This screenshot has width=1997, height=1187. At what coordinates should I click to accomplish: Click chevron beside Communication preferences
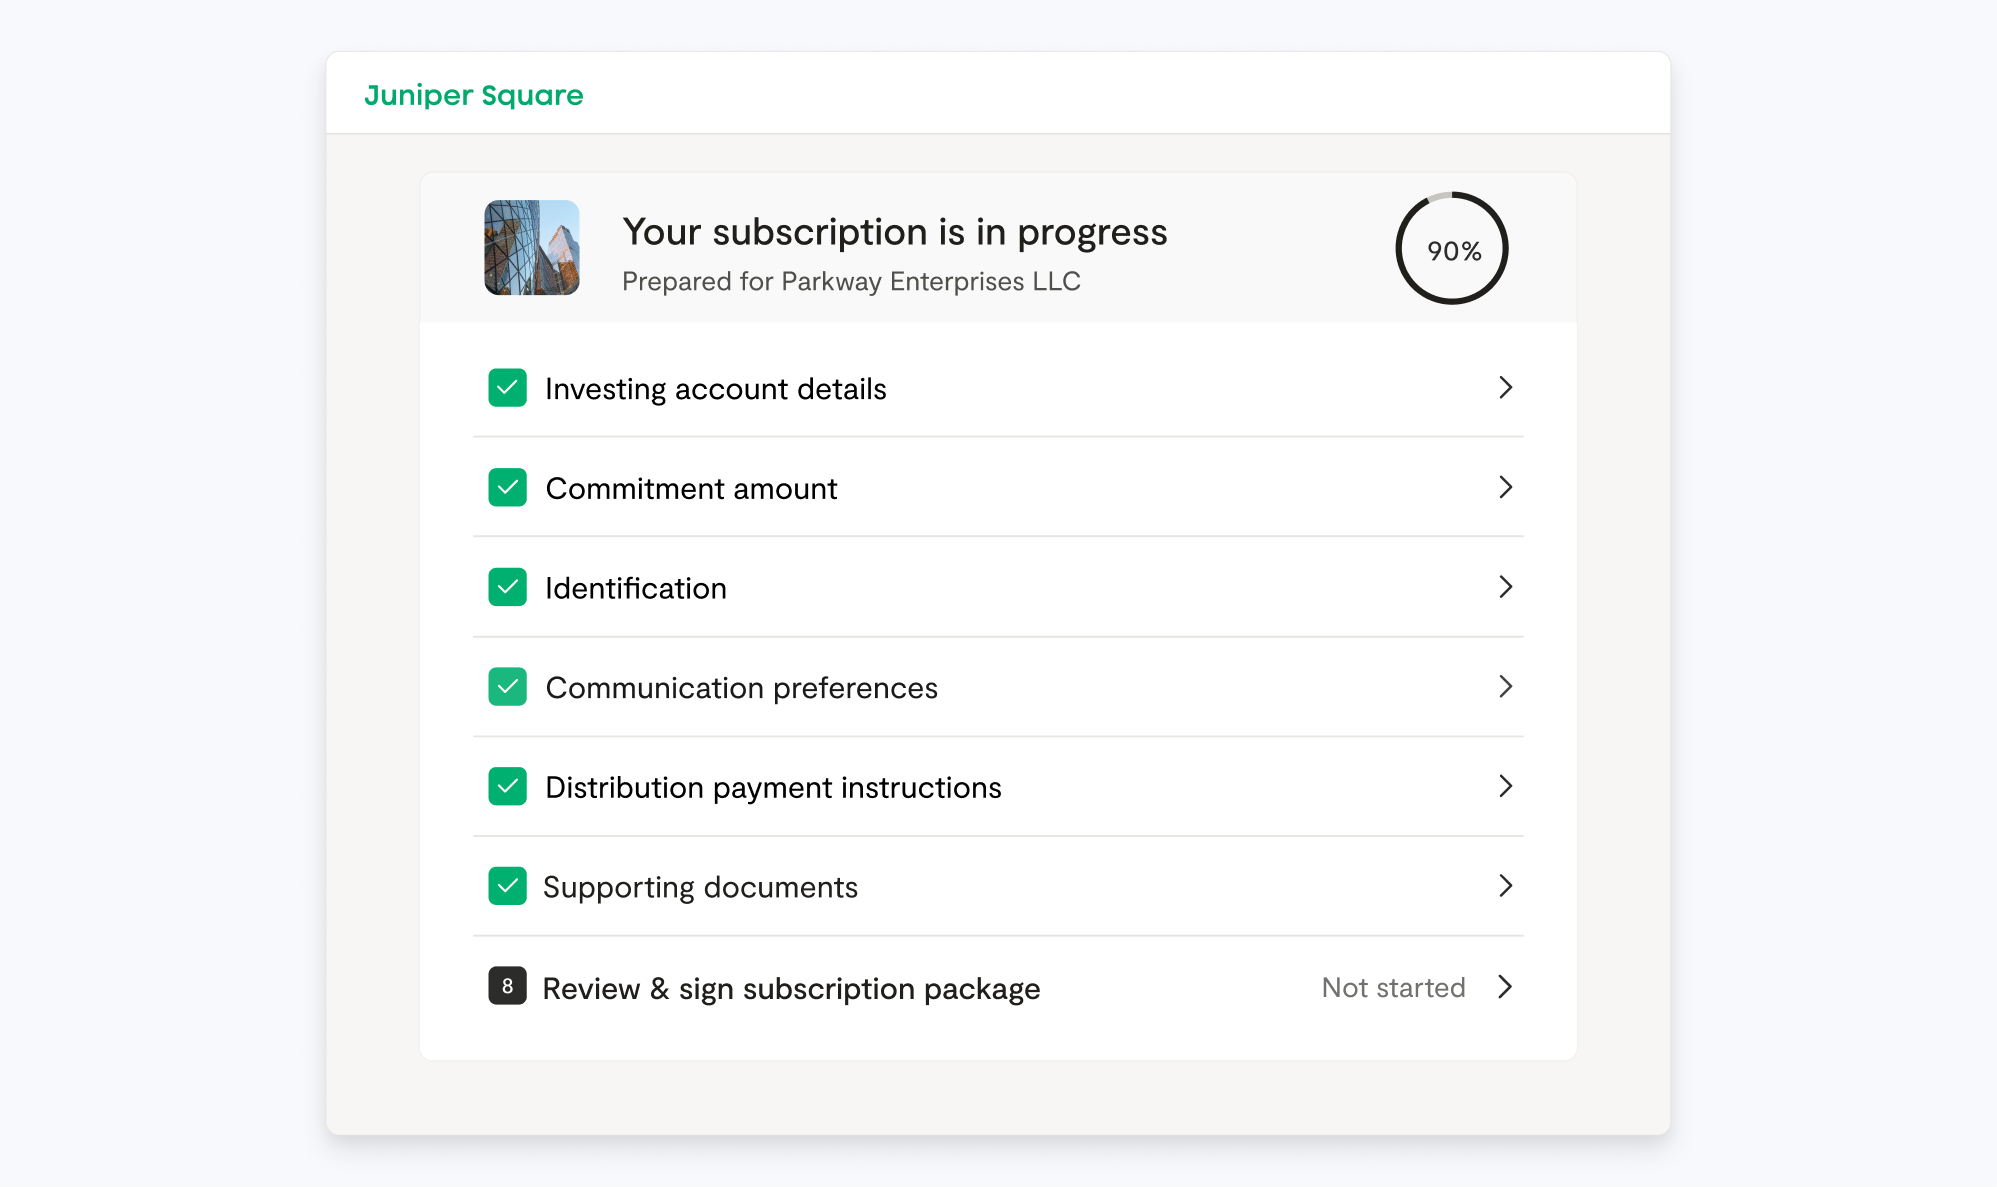click(x=1505, y=687)
